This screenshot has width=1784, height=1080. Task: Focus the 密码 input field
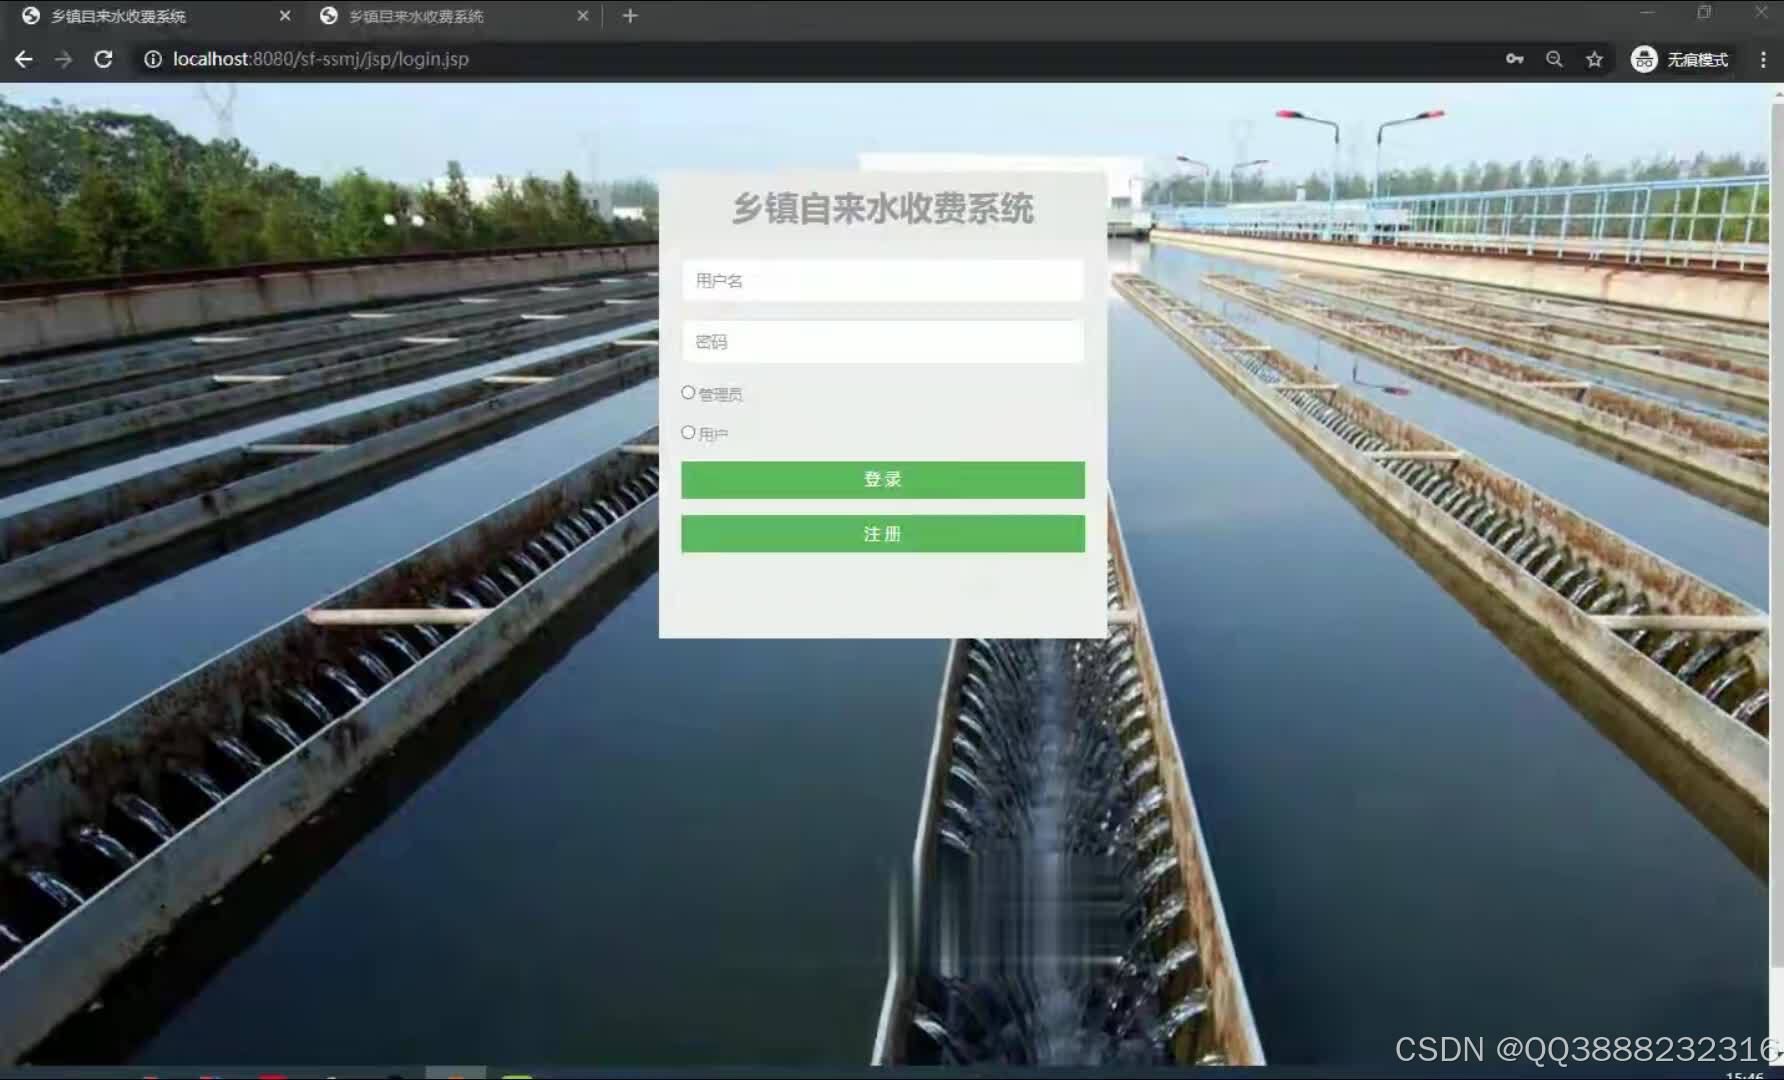tap(883, 342)
